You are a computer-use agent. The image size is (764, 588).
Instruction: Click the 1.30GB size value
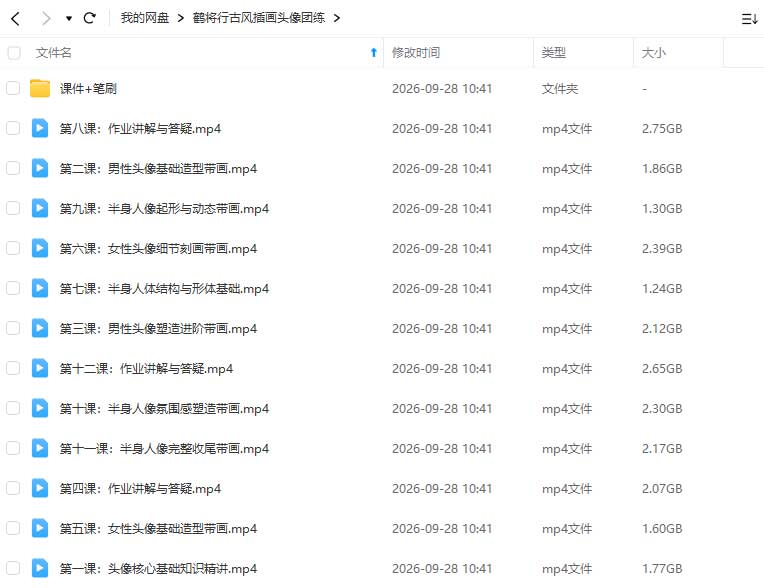tap(662, 209)
